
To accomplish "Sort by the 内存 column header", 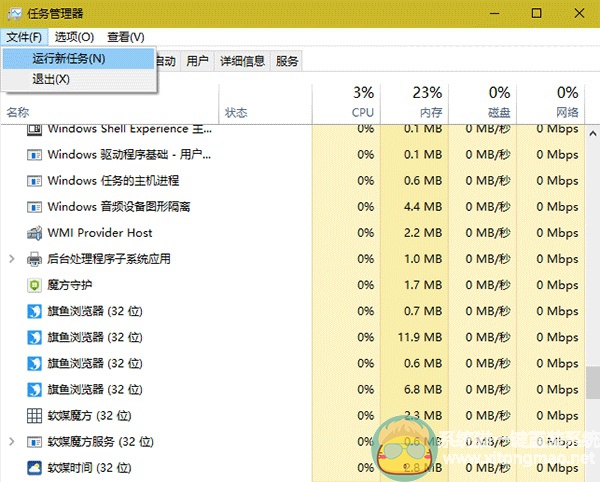I will 414,104.
